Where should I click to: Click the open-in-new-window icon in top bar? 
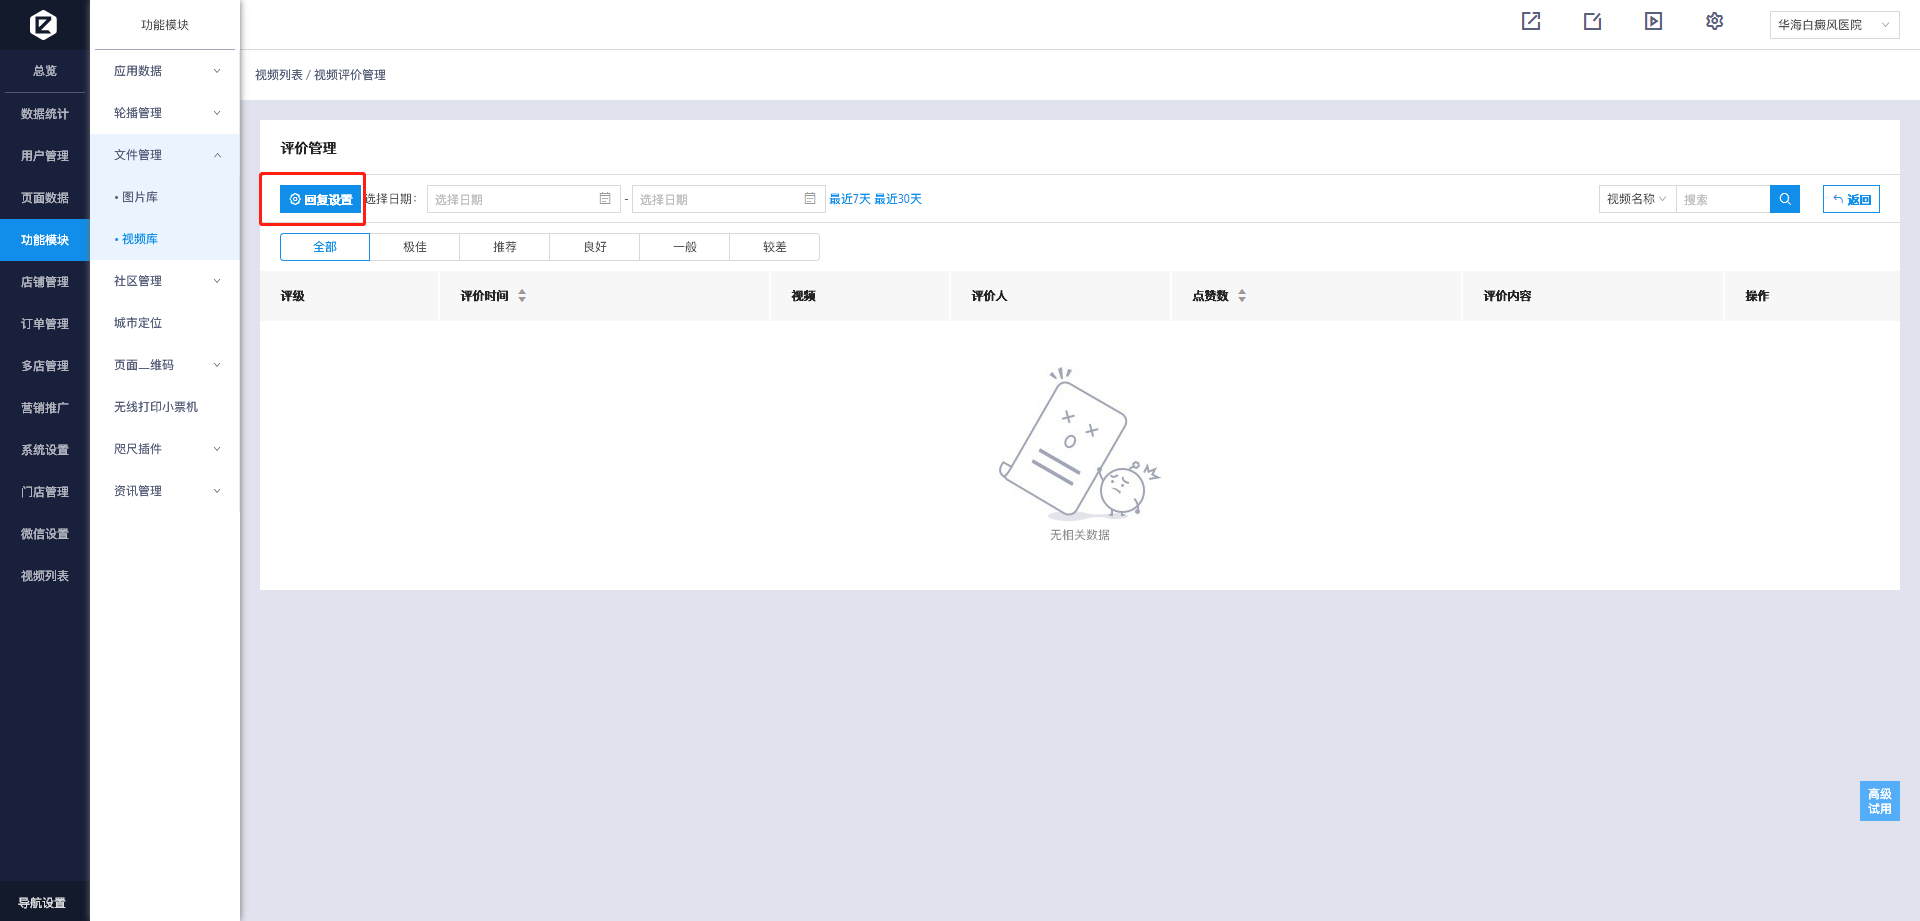1531,21
